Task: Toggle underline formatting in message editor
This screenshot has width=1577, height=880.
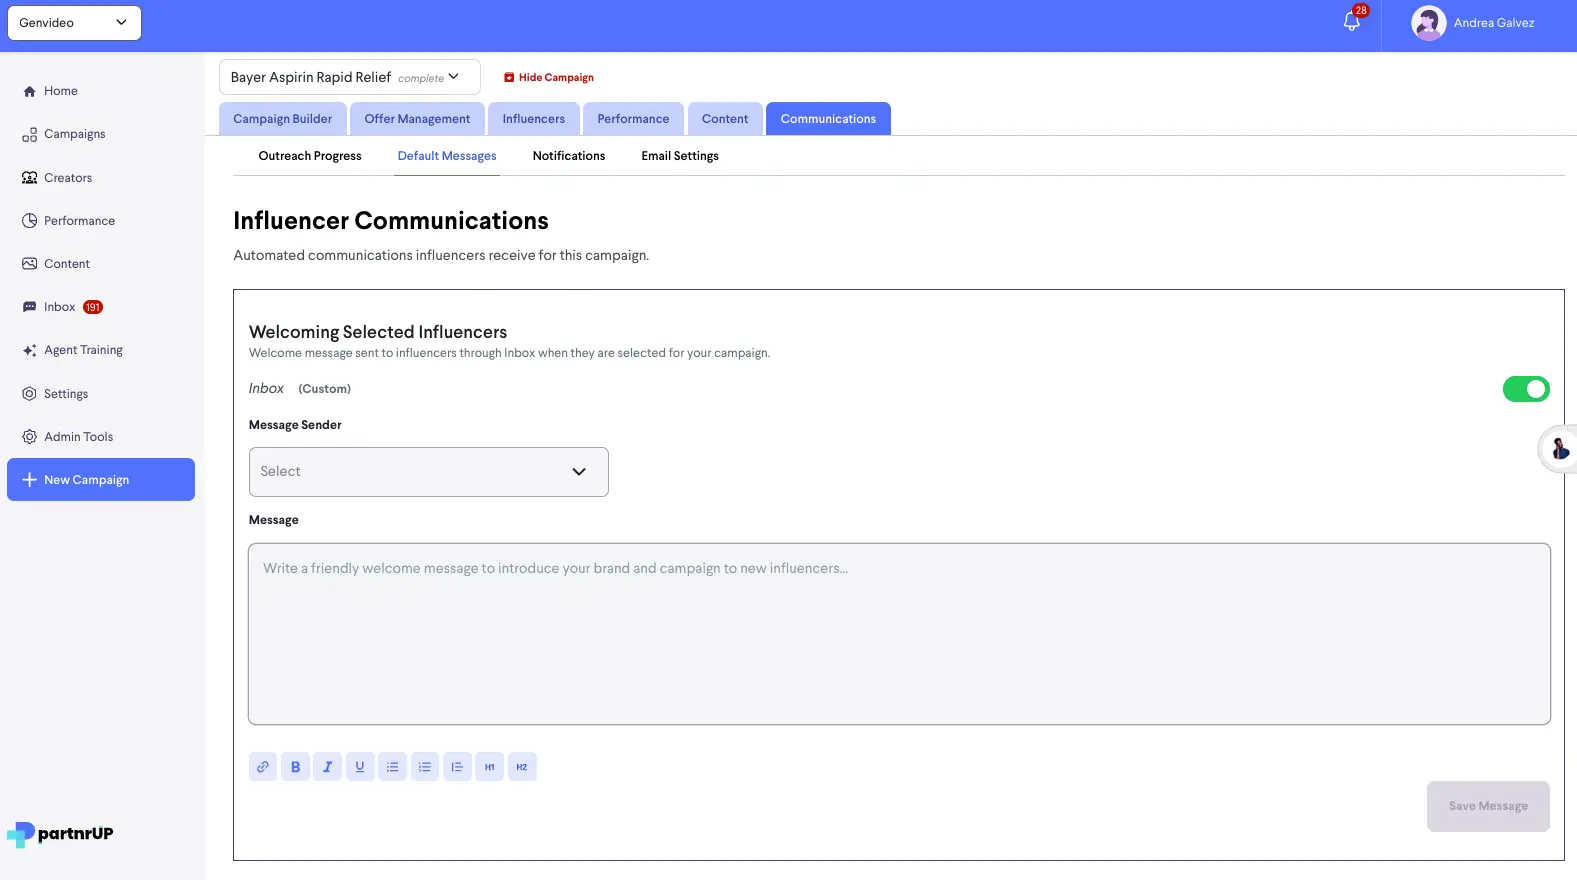Action: tap(360, 767)
